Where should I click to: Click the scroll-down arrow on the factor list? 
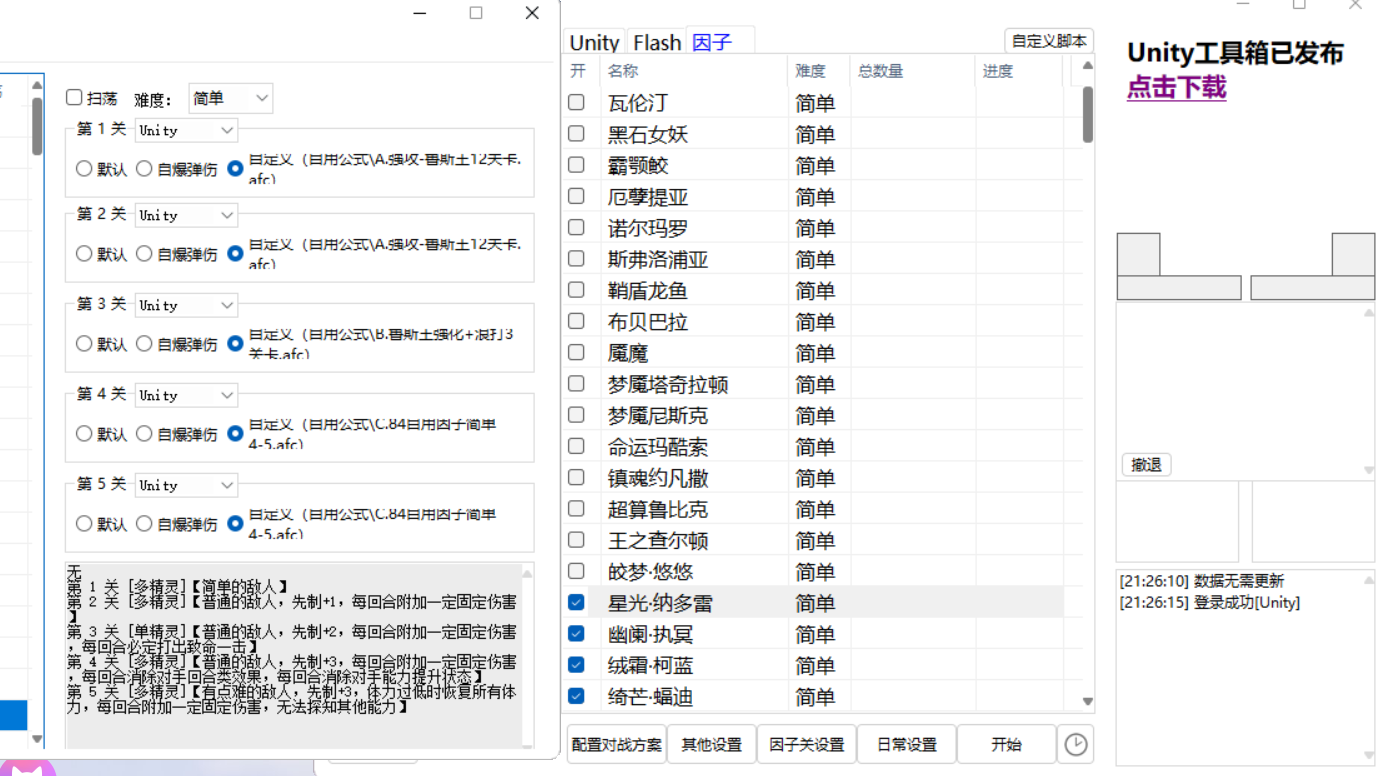point(1087,701)
